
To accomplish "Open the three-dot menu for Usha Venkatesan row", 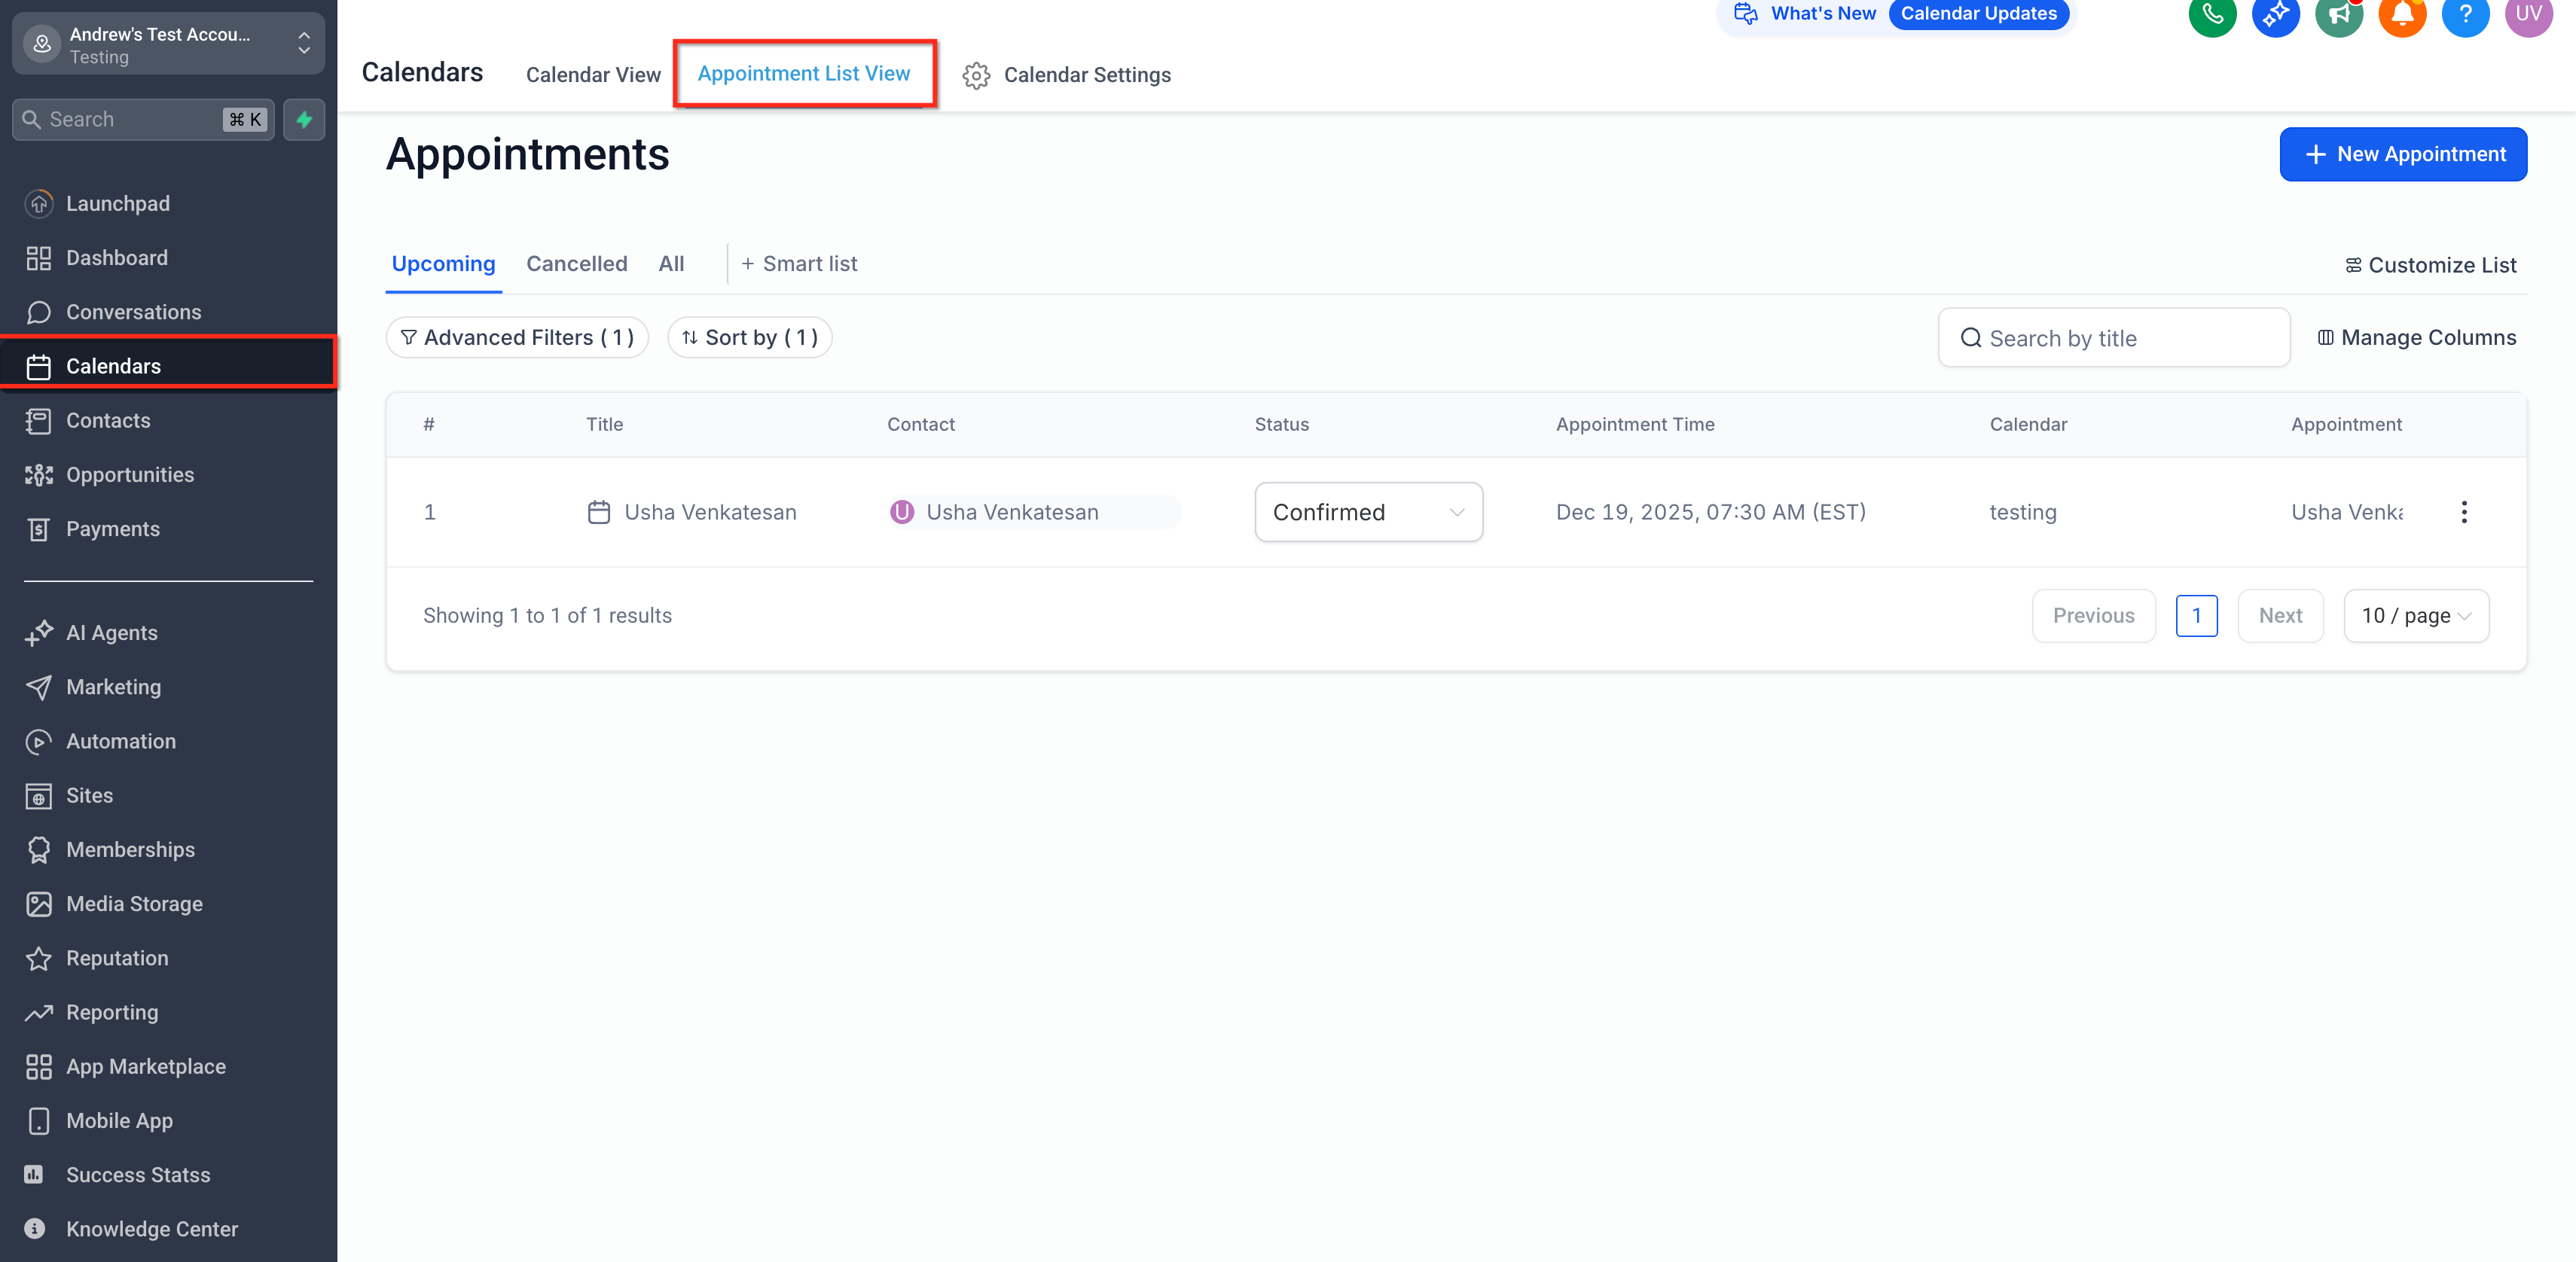I will pyautogui.click(x=2464, y=512).
